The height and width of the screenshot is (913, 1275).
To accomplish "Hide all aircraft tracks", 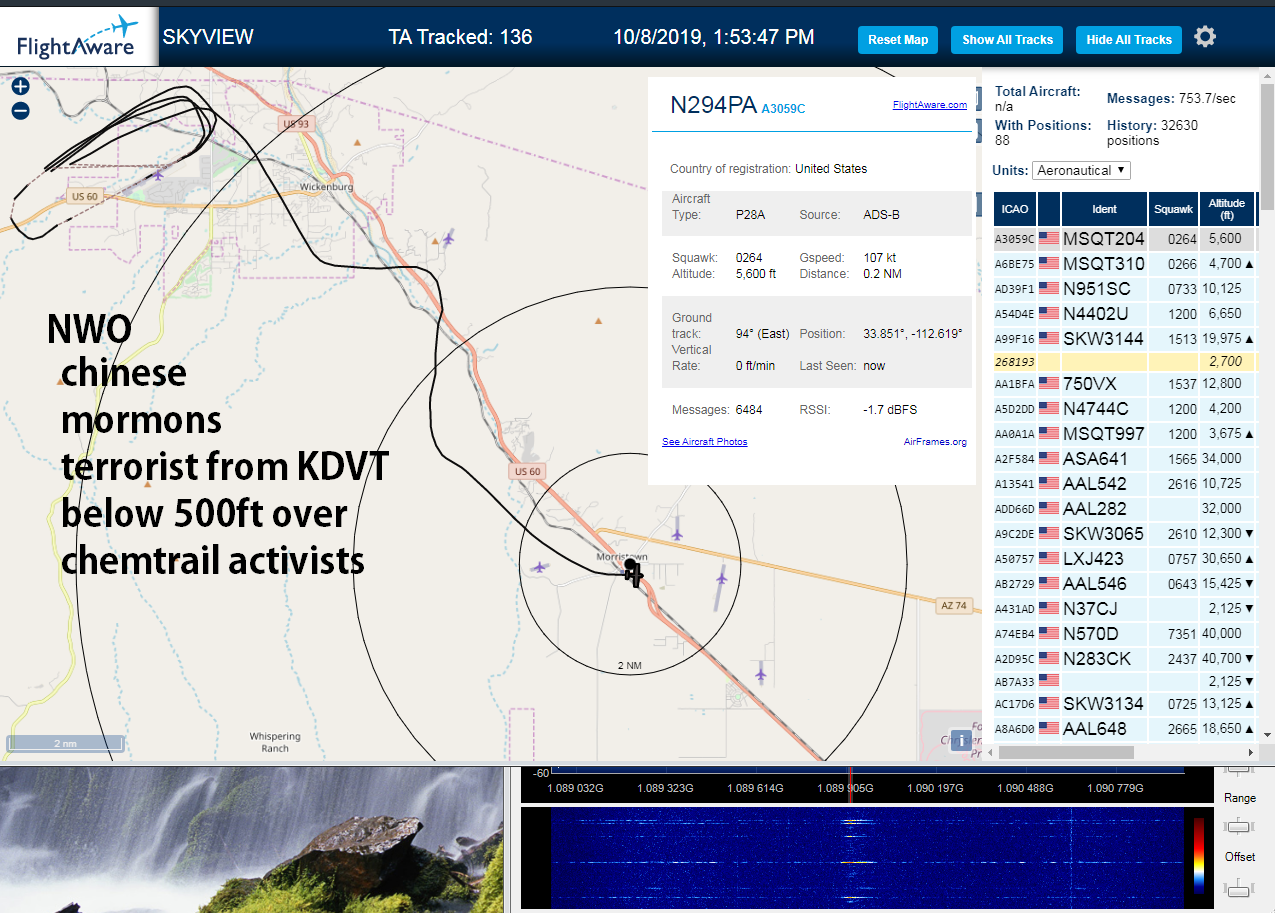I will [x=1129, y=40].
